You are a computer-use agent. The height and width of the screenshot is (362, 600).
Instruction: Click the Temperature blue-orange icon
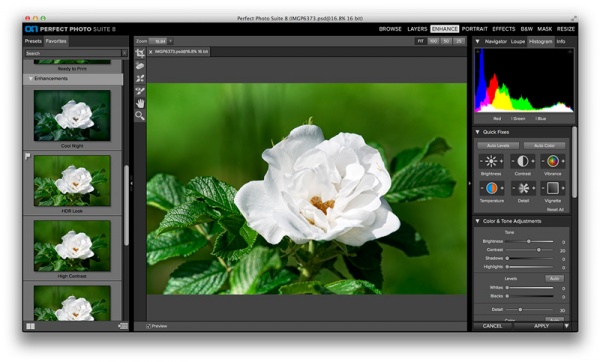(492, 188)
